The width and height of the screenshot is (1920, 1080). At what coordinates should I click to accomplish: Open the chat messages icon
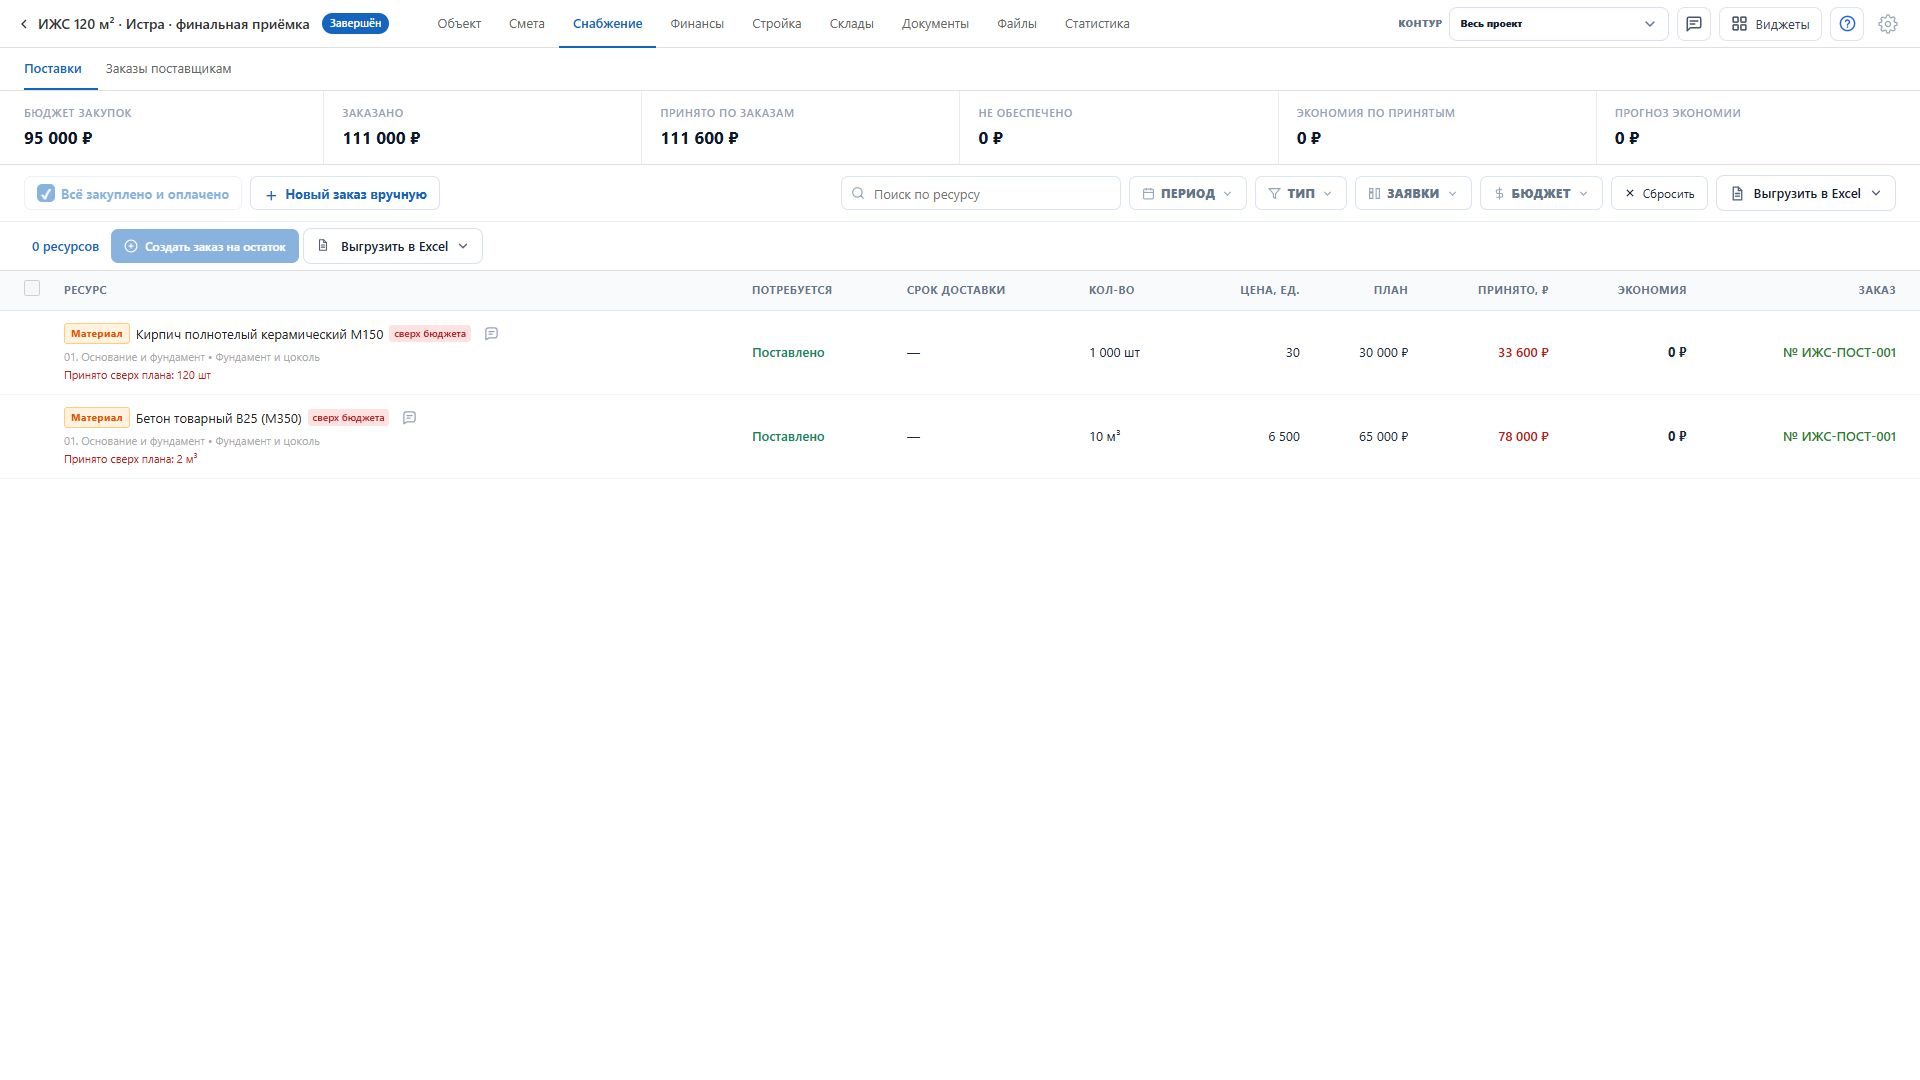pyautogui.click(x=1694, y=24)
